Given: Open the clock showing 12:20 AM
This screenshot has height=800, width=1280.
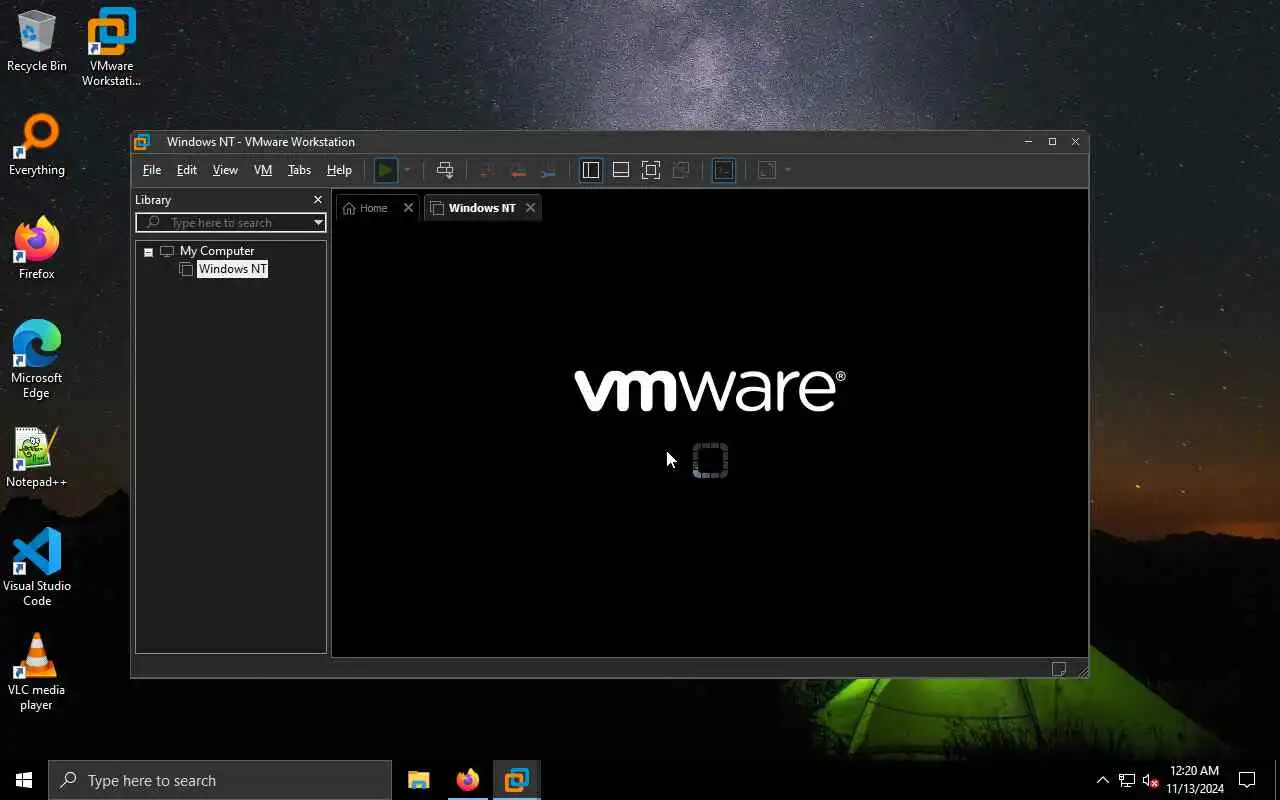Looking at the screenshot, I should [x=1194, y=780].
